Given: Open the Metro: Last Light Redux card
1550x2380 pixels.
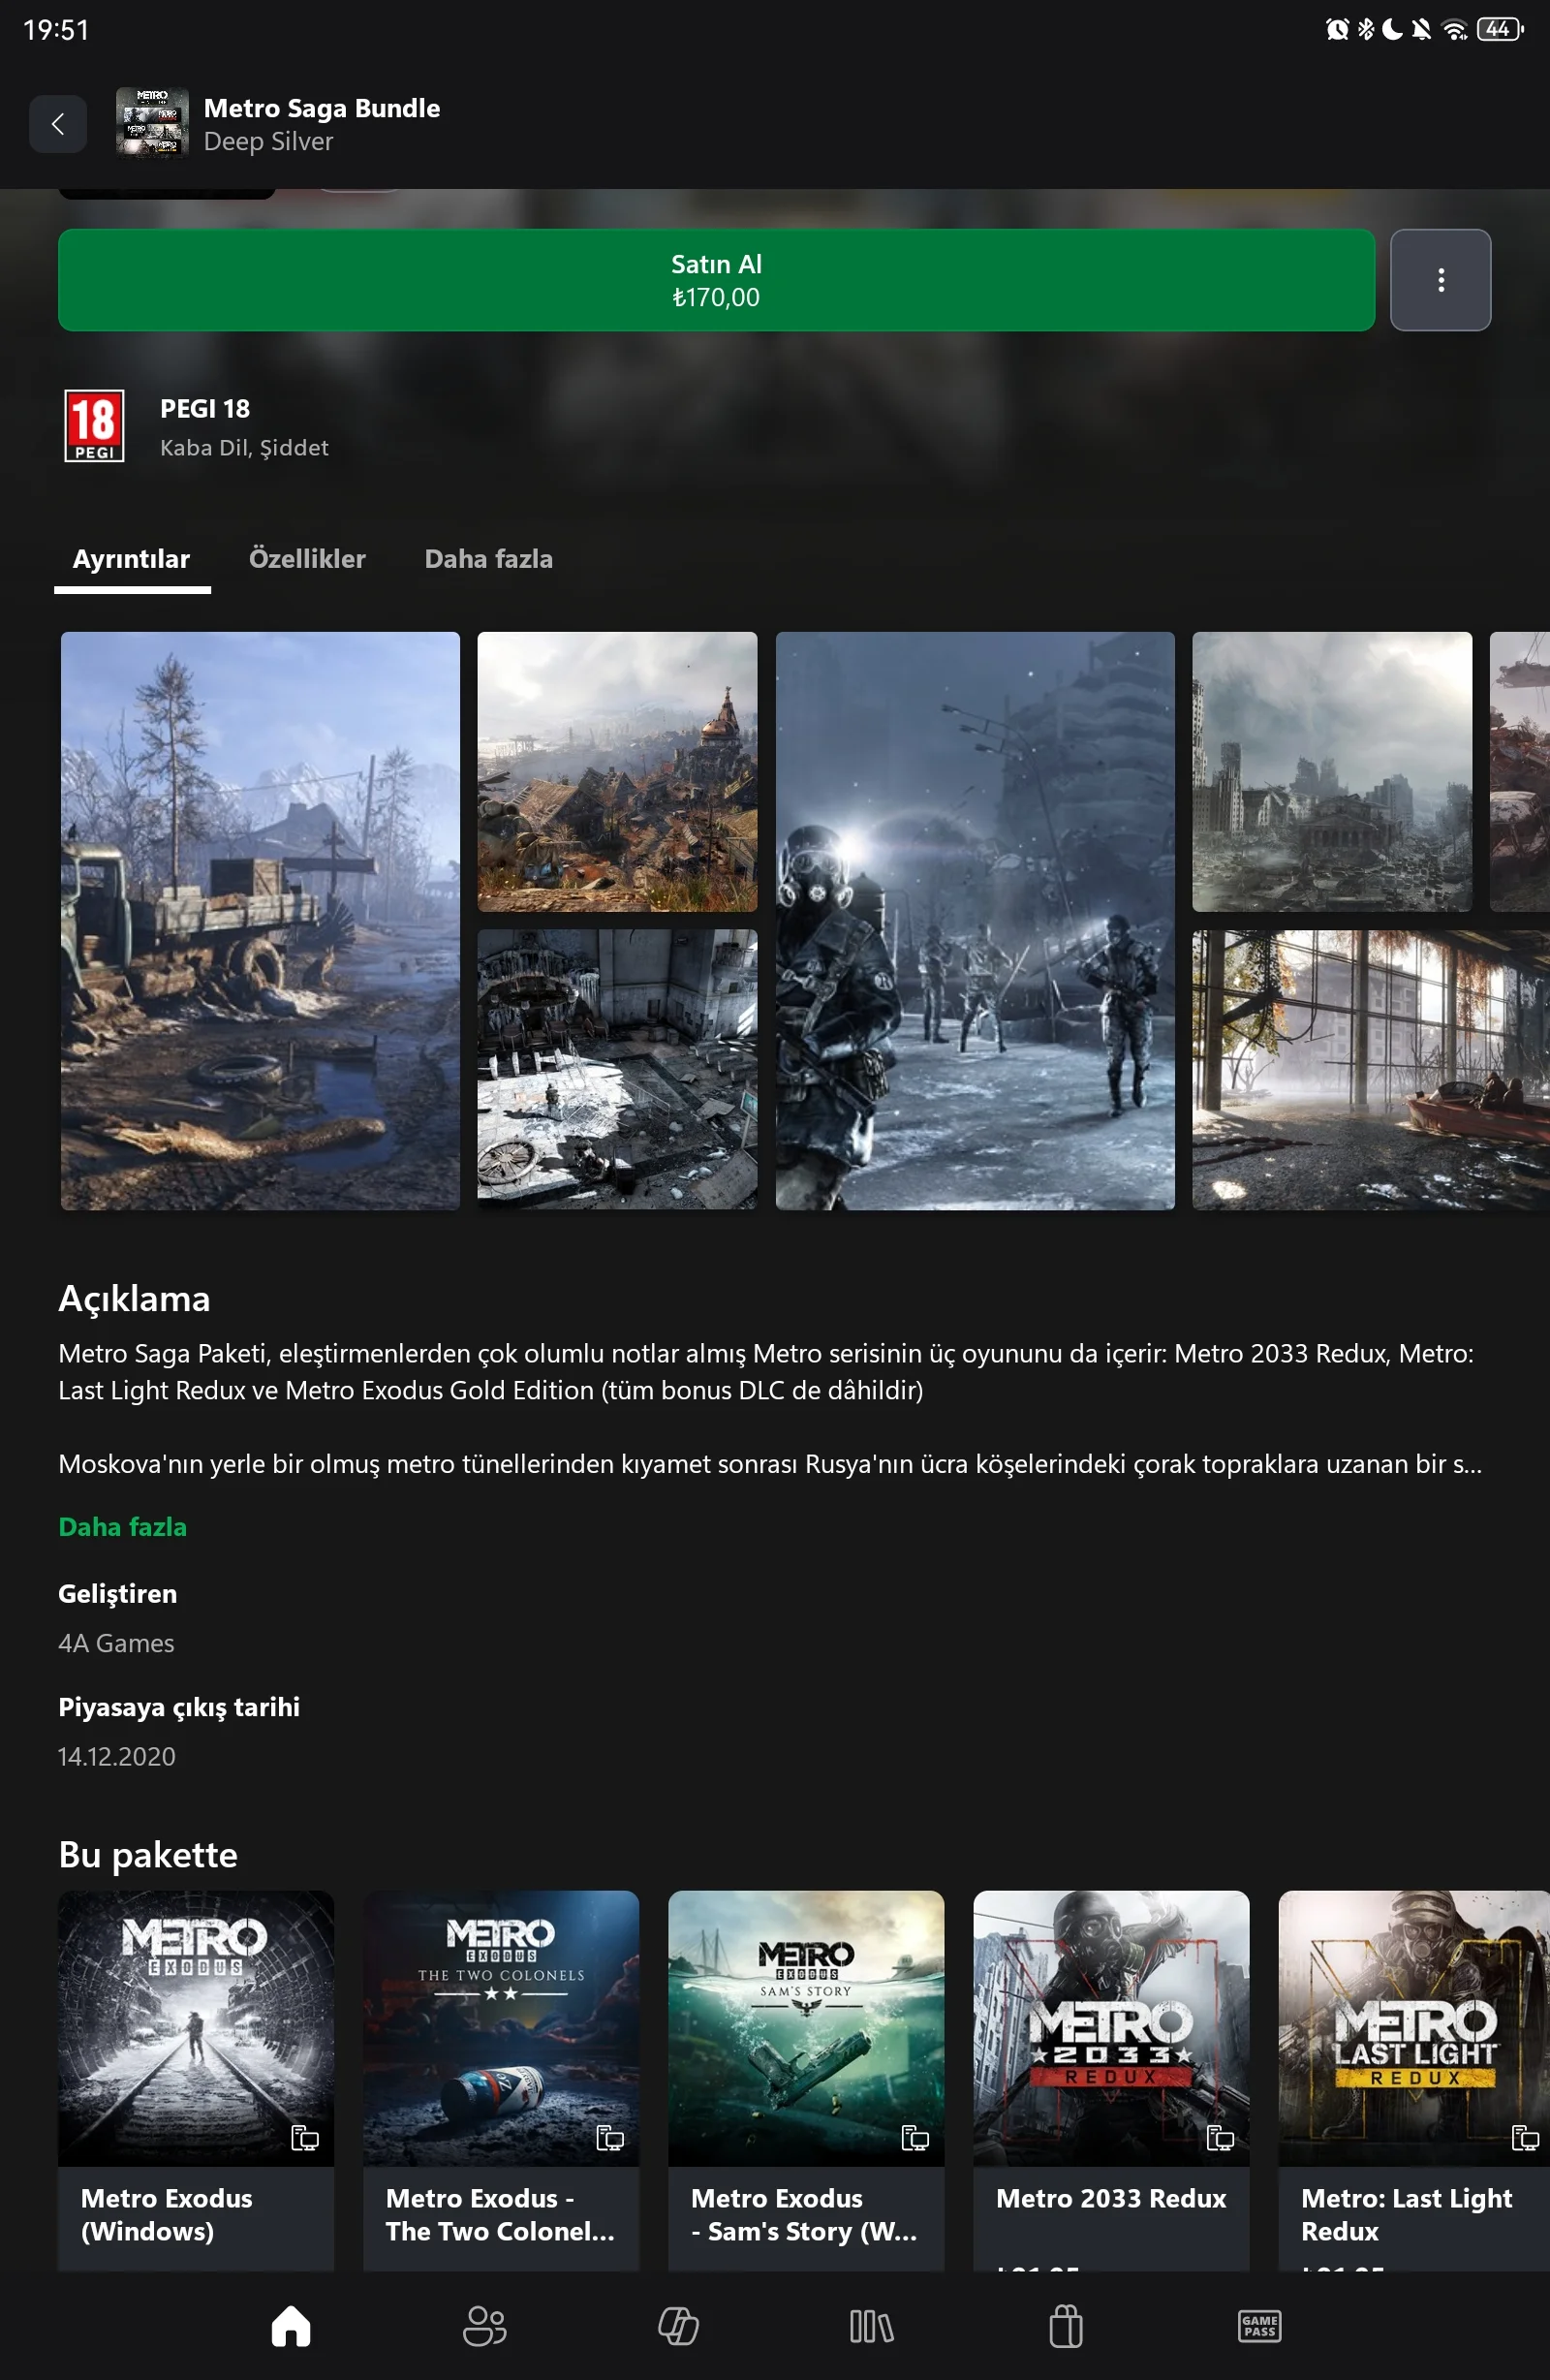Looking at the screenshot, I should click(1414, 2080).
